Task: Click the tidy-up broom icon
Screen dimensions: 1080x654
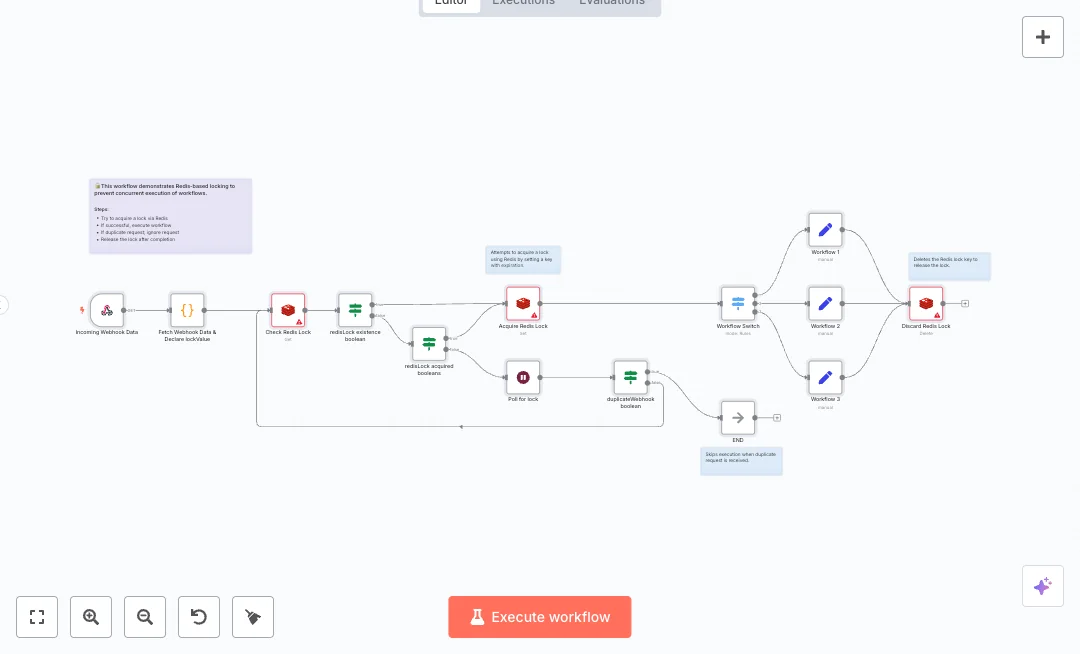Action: [x=253, y=617]
